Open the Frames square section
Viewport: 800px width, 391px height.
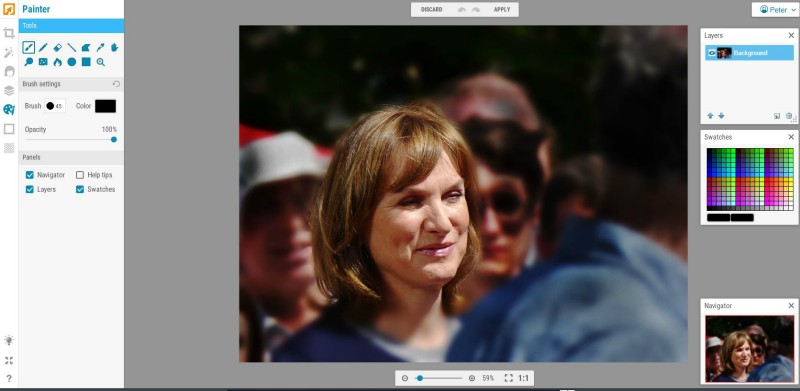(x=9, y=129)
